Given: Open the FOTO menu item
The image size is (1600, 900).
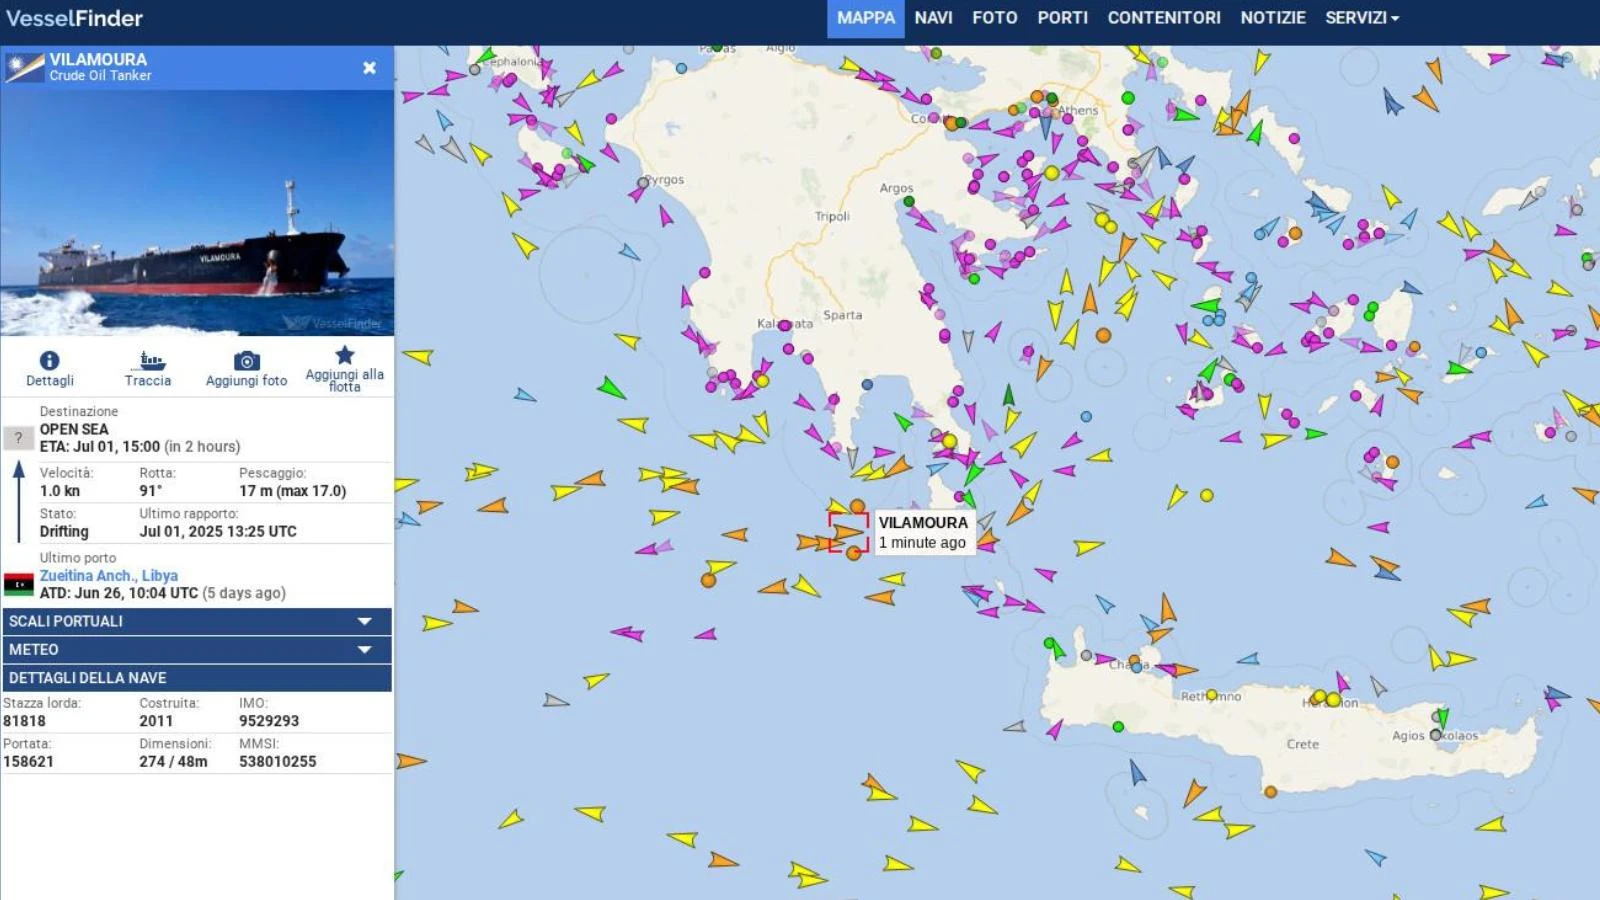Looking at the screenshot, I should pos(995,18).
